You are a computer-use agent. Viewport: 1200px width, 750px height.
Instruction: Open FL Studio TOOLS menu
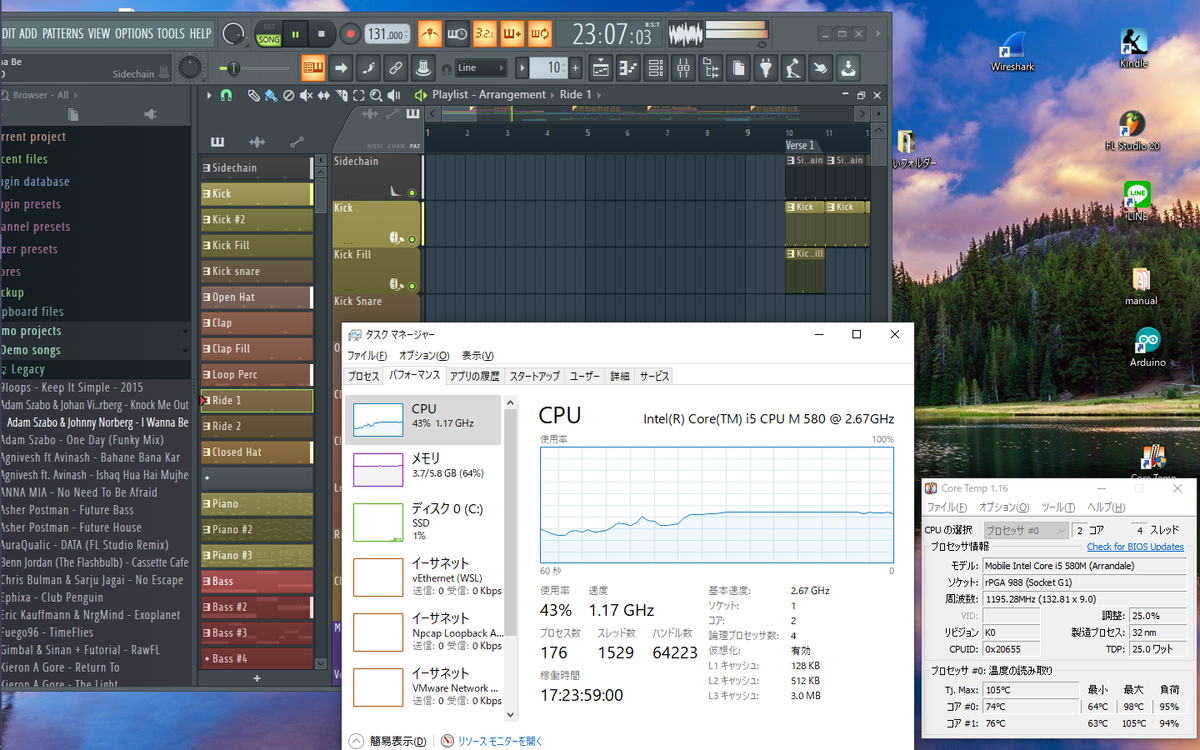click(x=171, y=33)
